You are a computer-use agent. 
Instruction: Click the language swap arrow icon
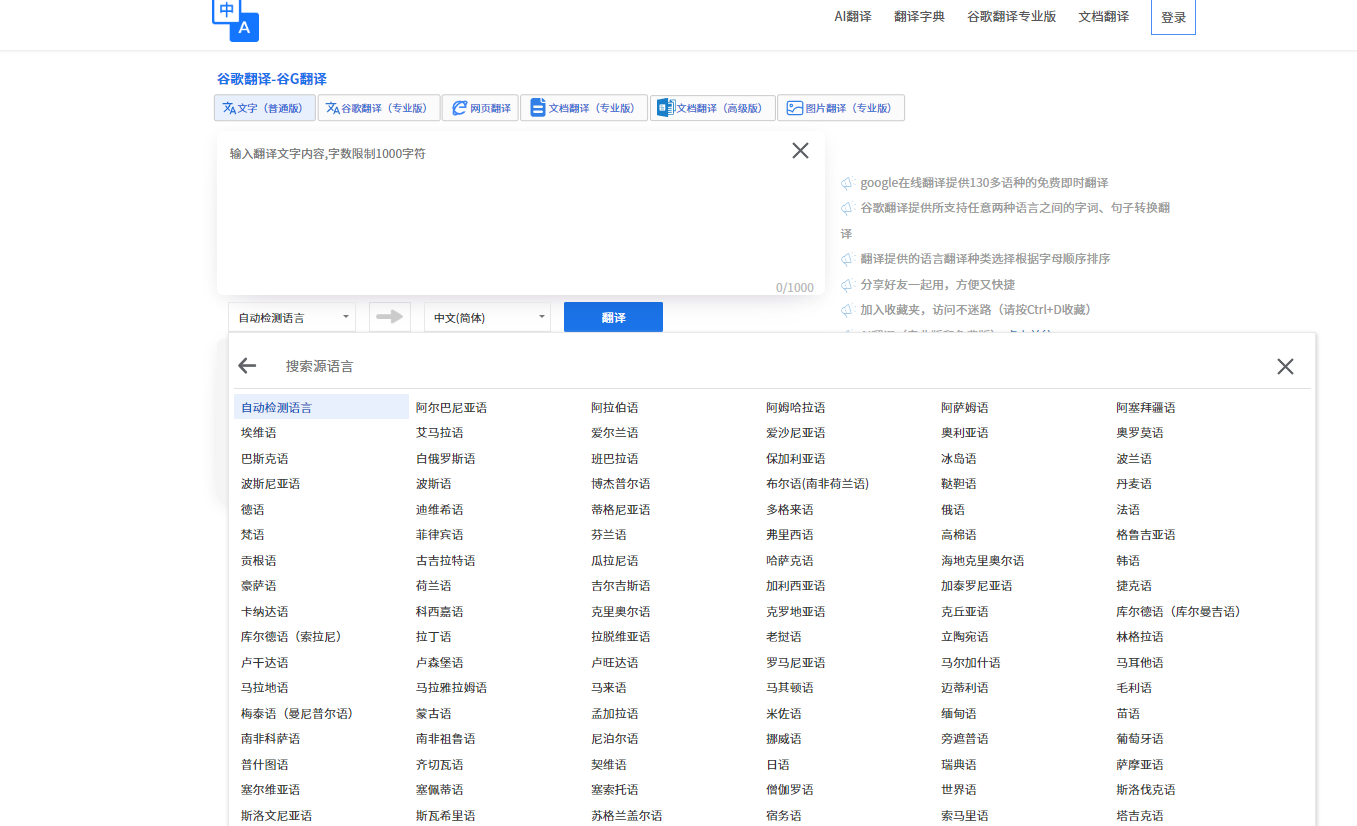(389, 317)
